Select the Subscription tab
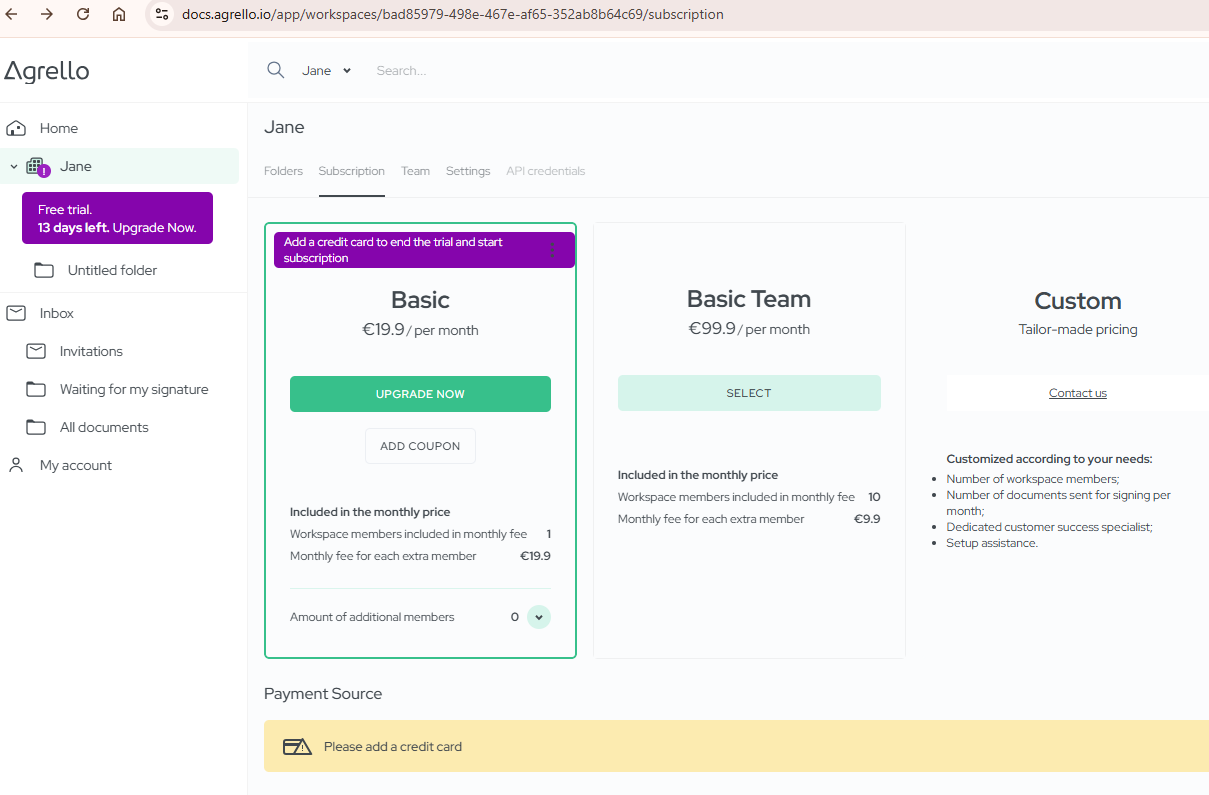1209x795 pixels. click(352, 171)
